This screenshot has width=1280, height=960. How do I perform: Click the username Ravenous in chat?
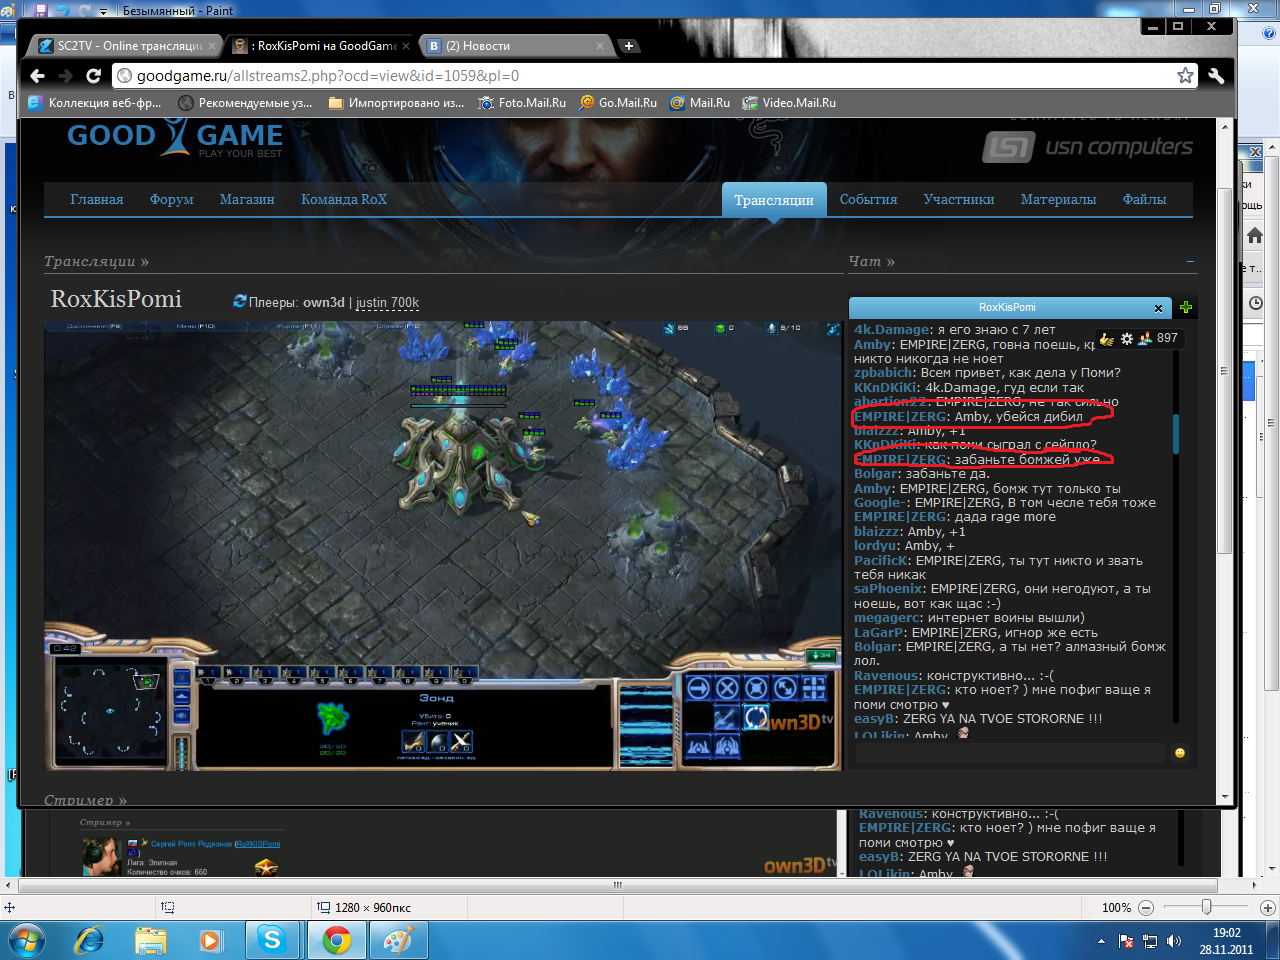886,676
